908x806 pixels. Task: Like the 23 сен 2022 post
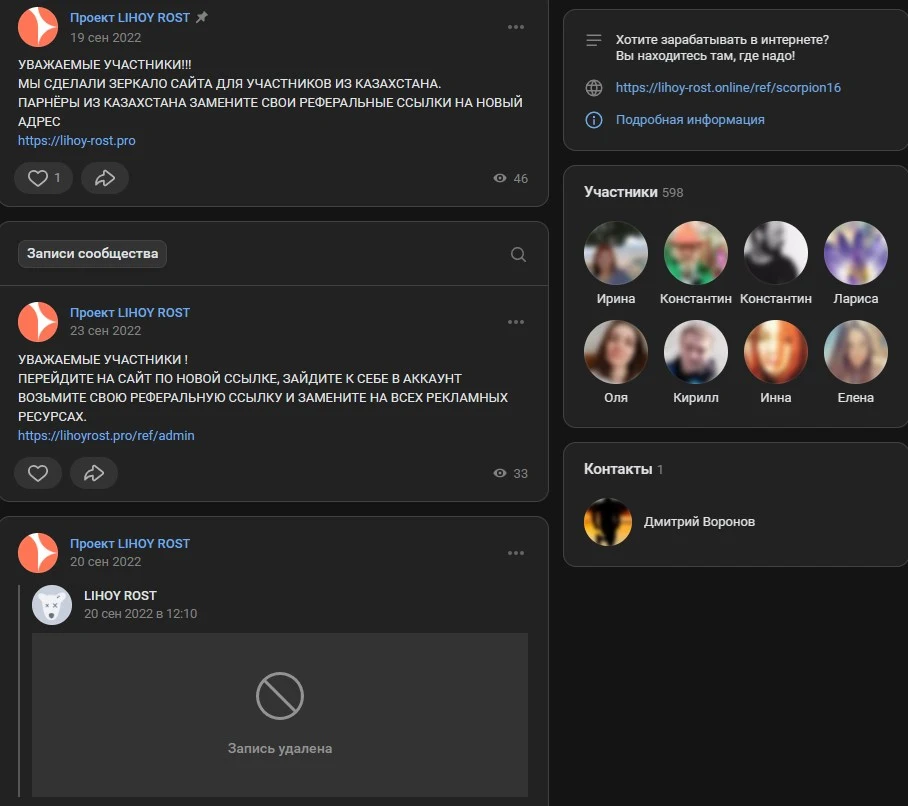38,473
